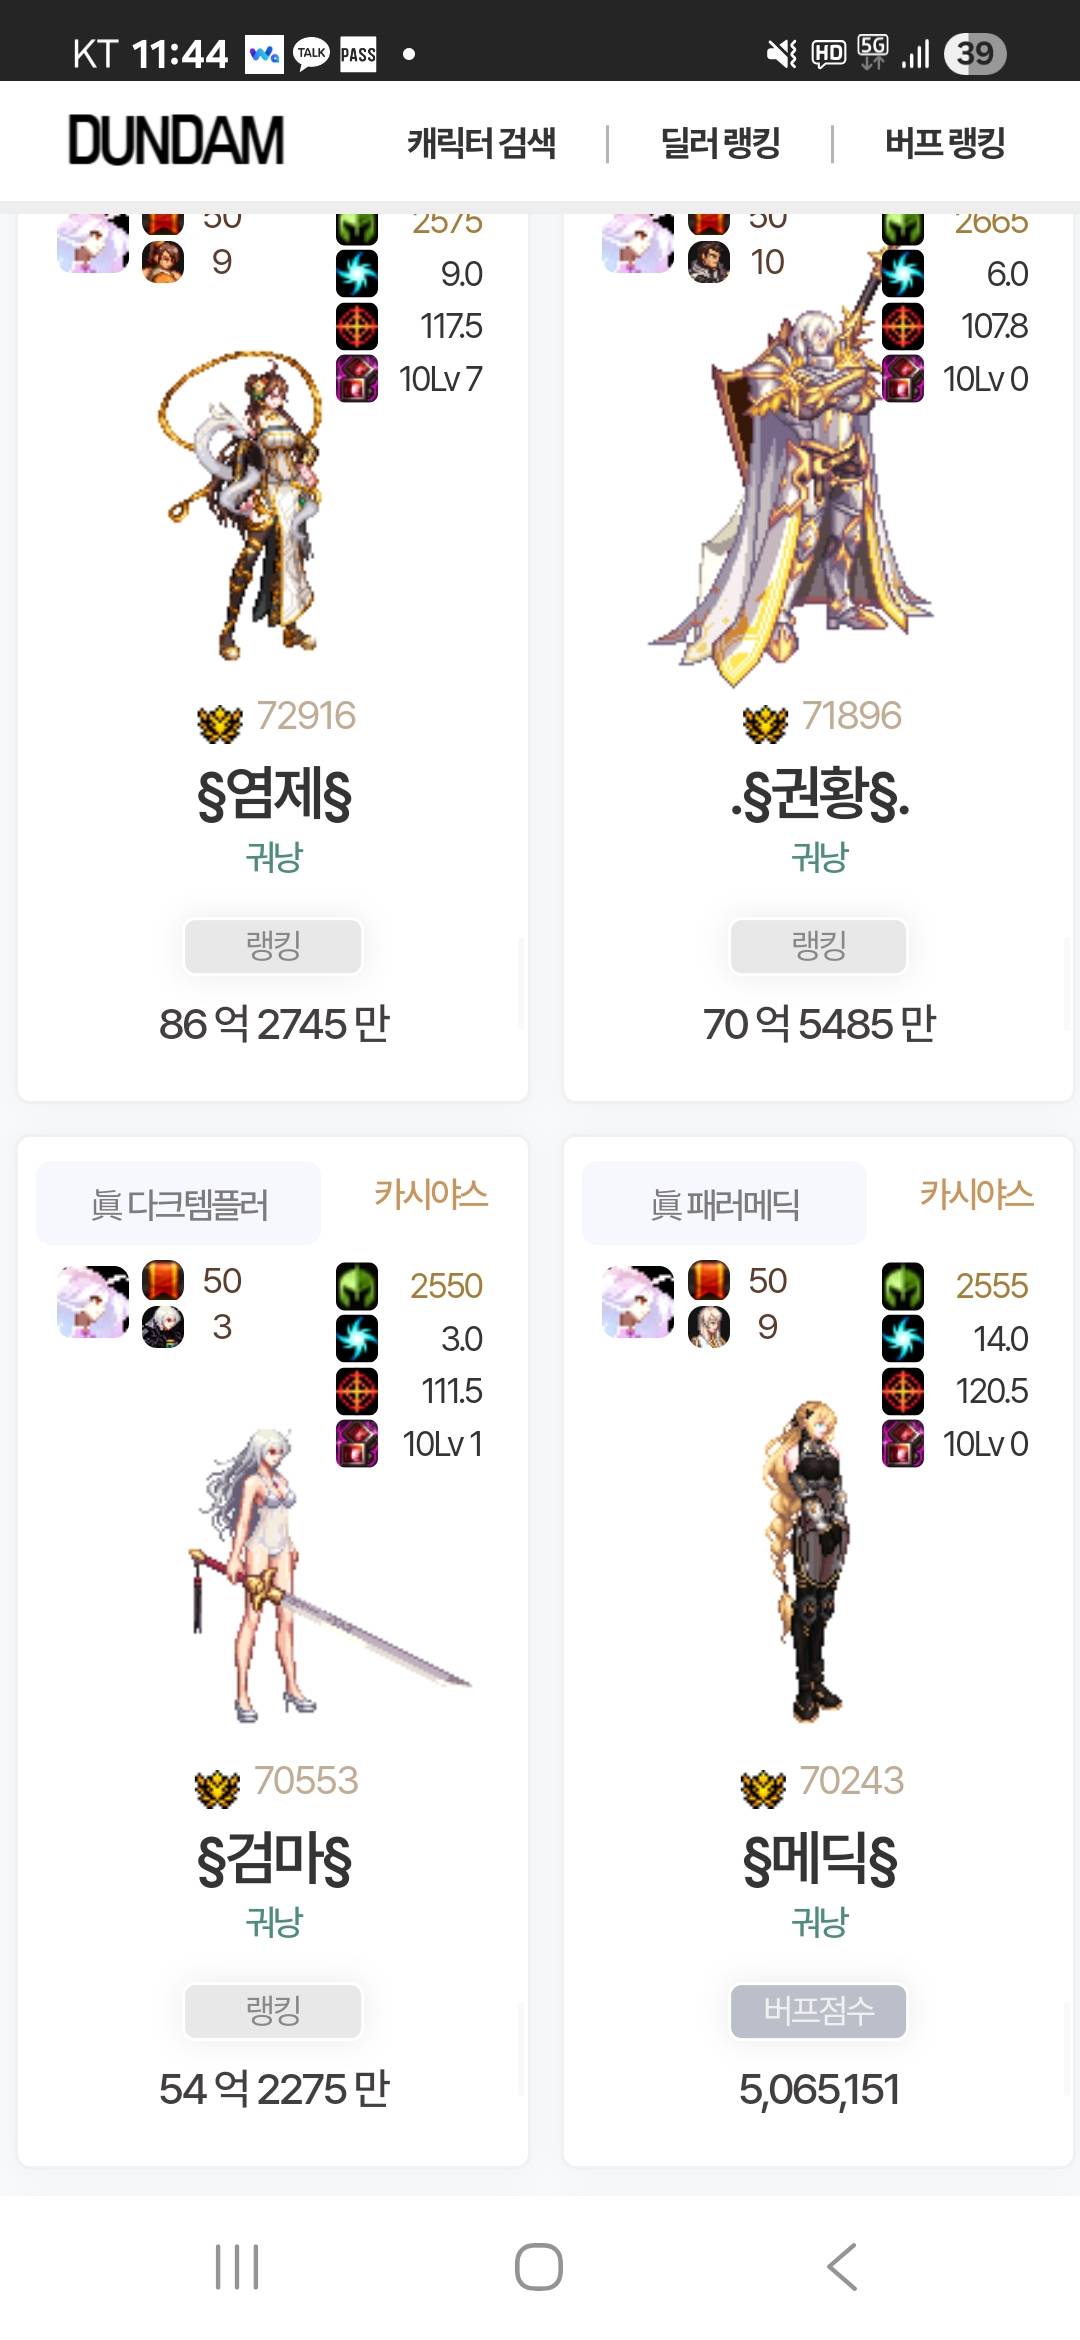Click the 랭킹 button under §염제§

pyautogui.click(x=273, y=946)
